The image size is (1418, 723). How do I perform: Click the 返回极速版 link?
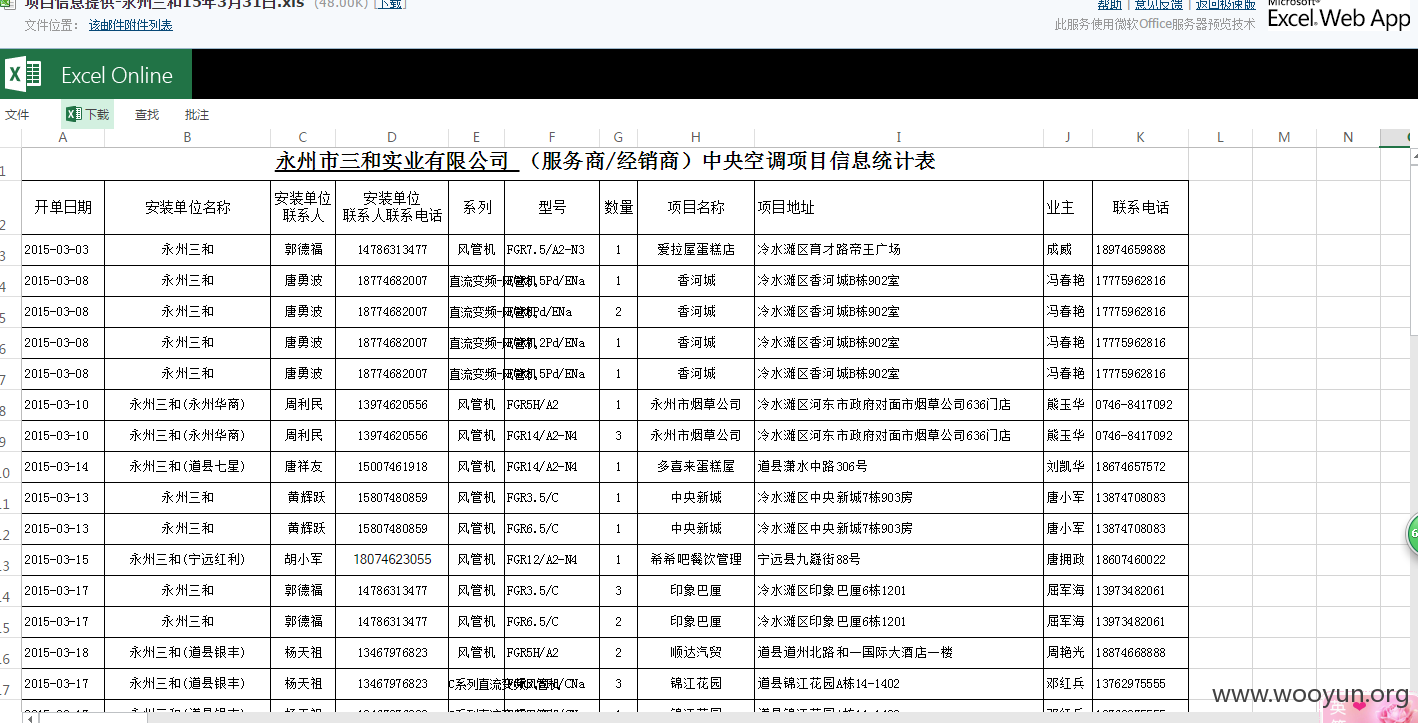[1226, 5]
